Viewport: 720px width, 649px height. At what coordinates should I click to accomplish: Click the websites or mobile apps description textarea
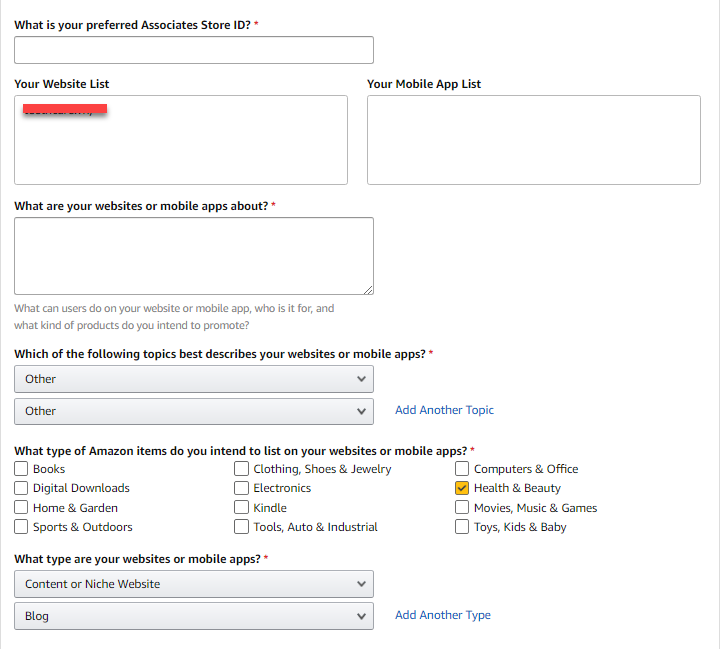tap(194, 256)
